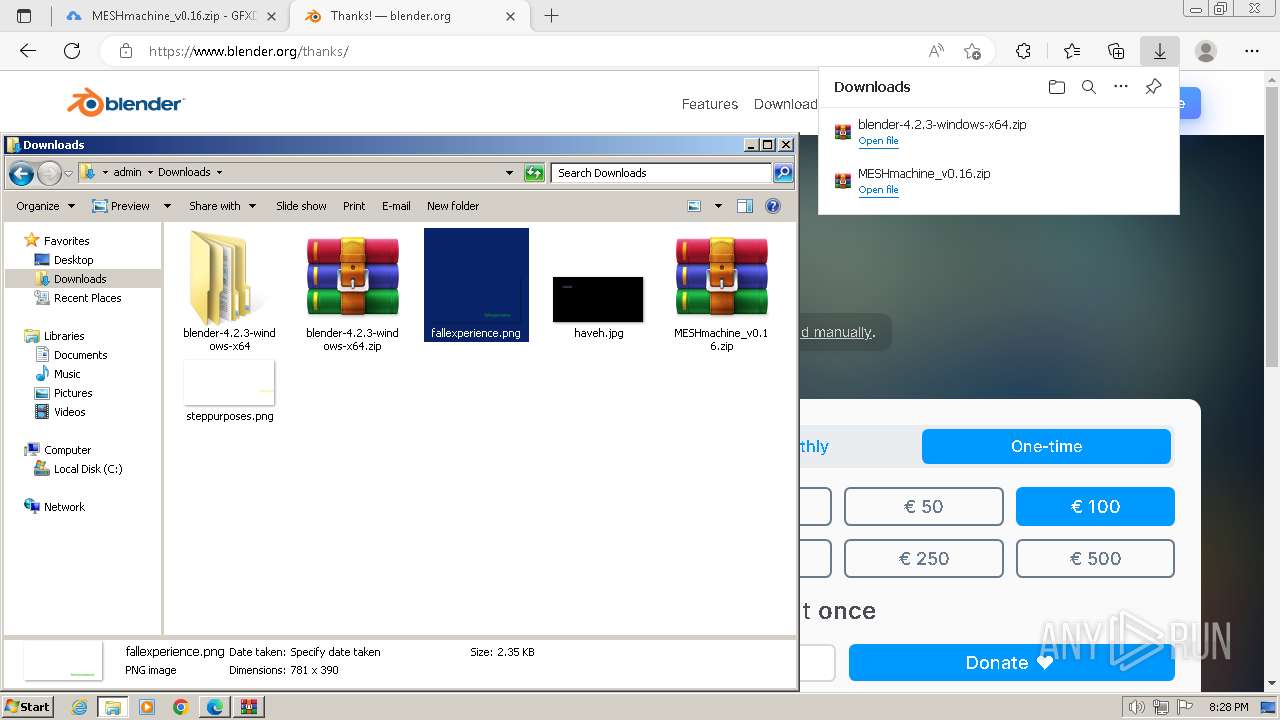
Task: Open the Download menu item on blender.org
Action: [785, 104]
